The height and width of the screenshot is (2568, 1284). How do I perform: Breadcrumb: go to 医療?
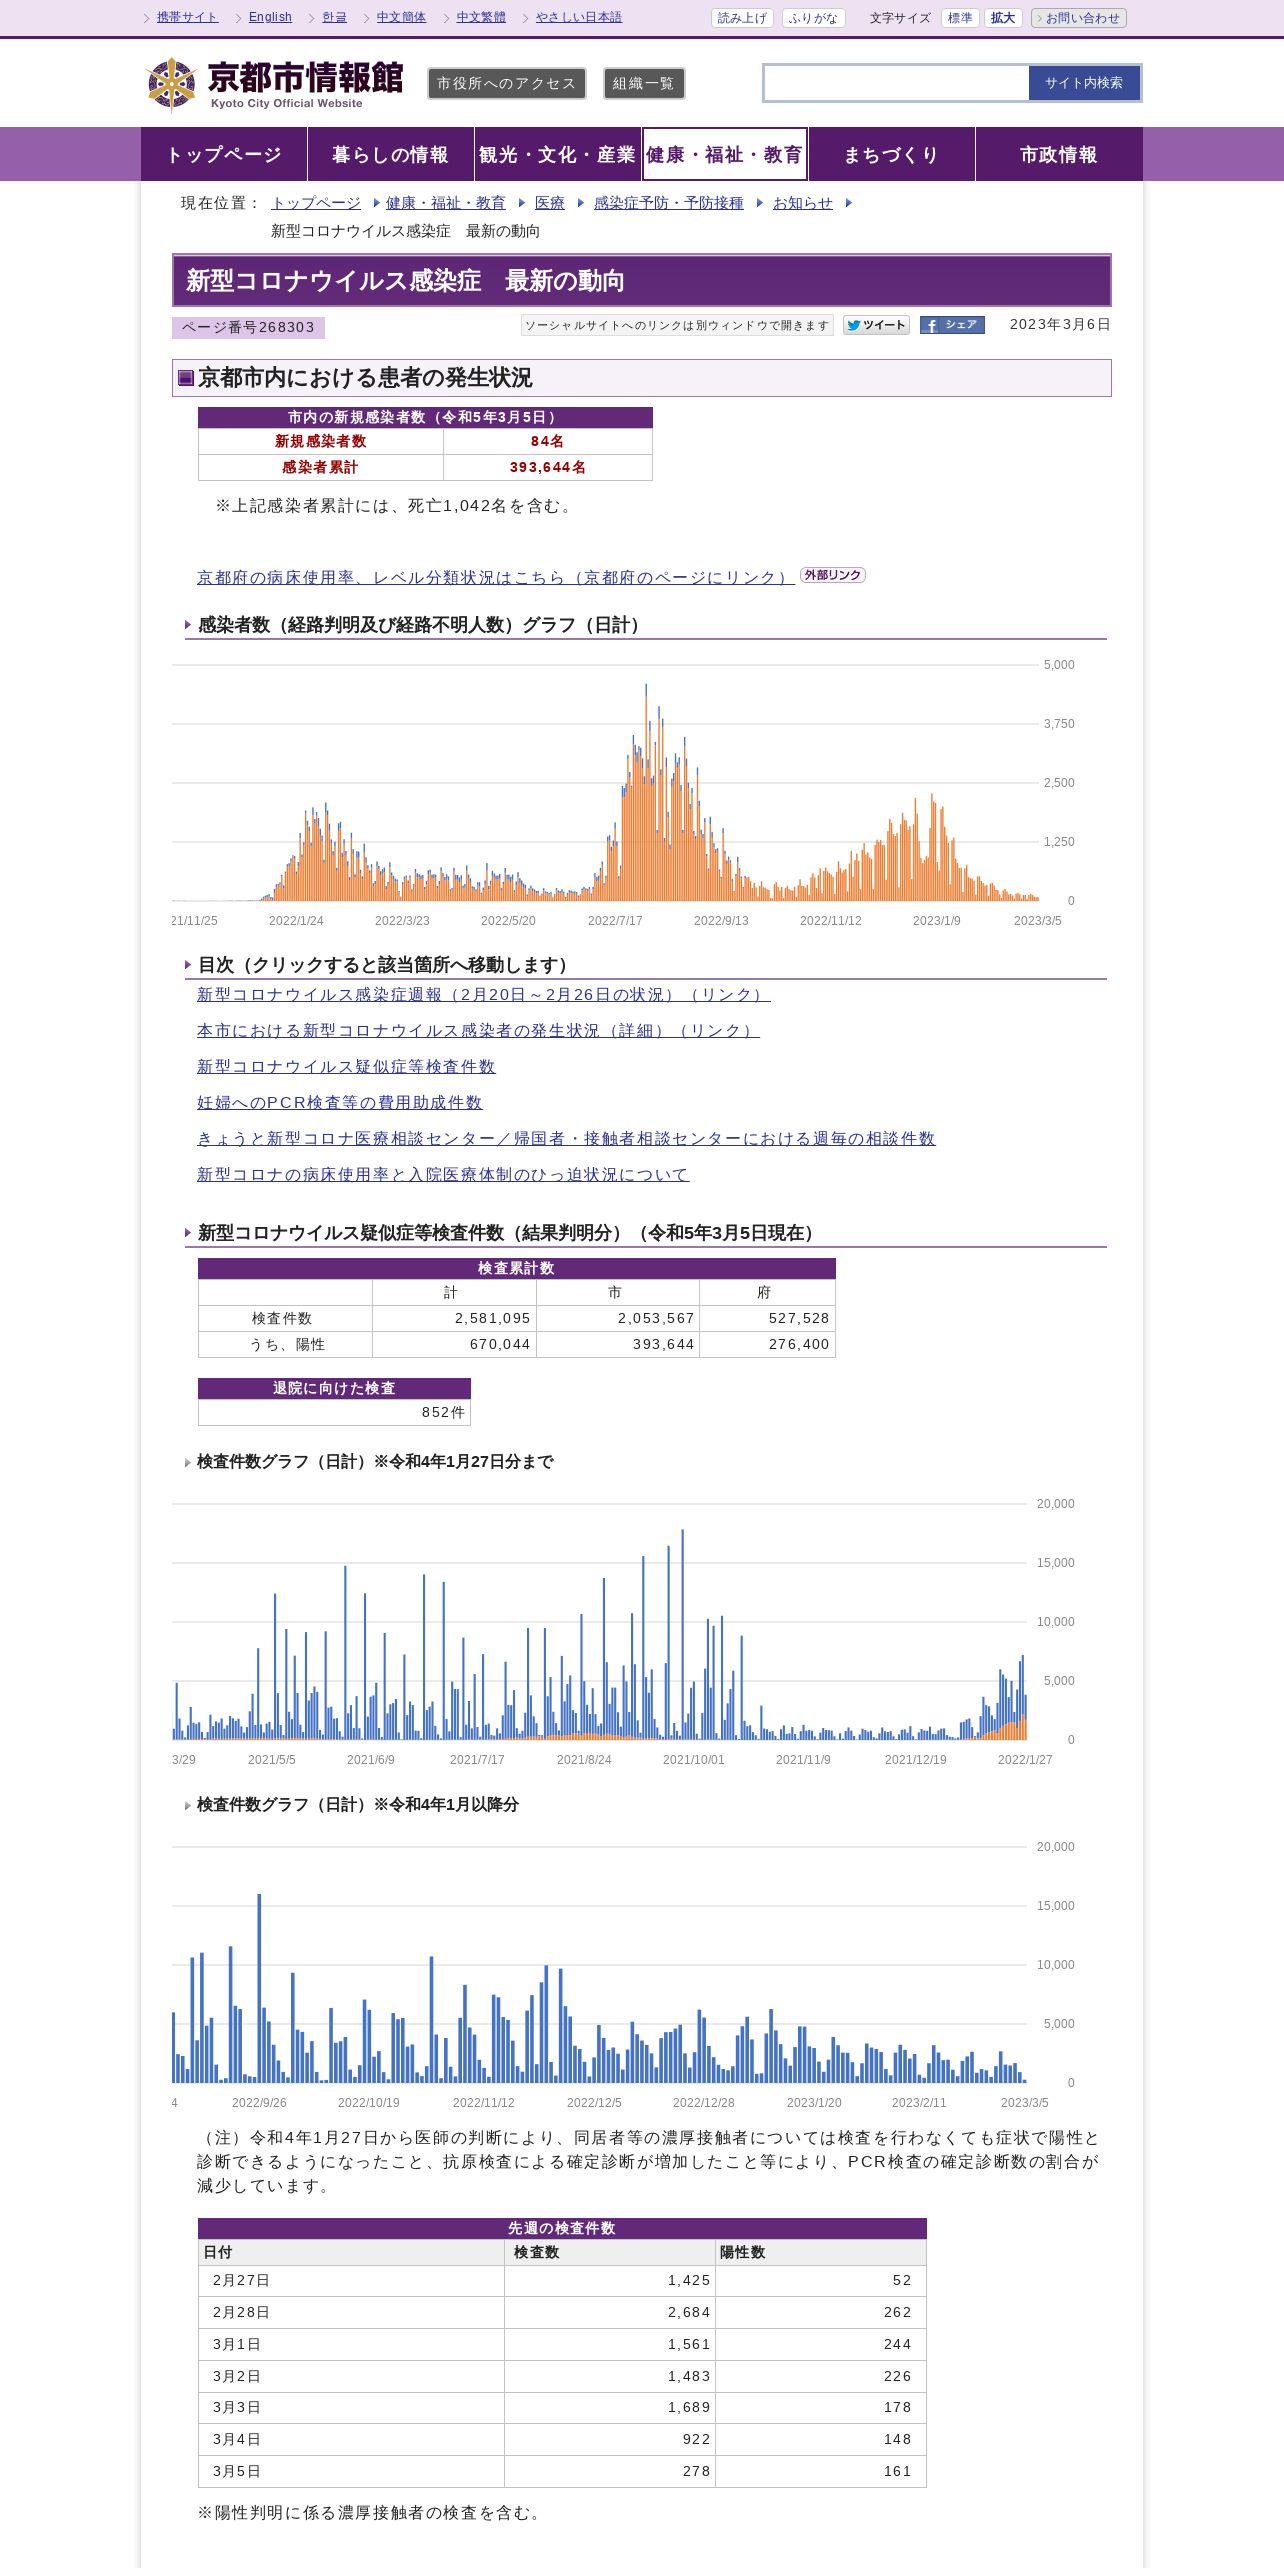click(x=550, y=203)
